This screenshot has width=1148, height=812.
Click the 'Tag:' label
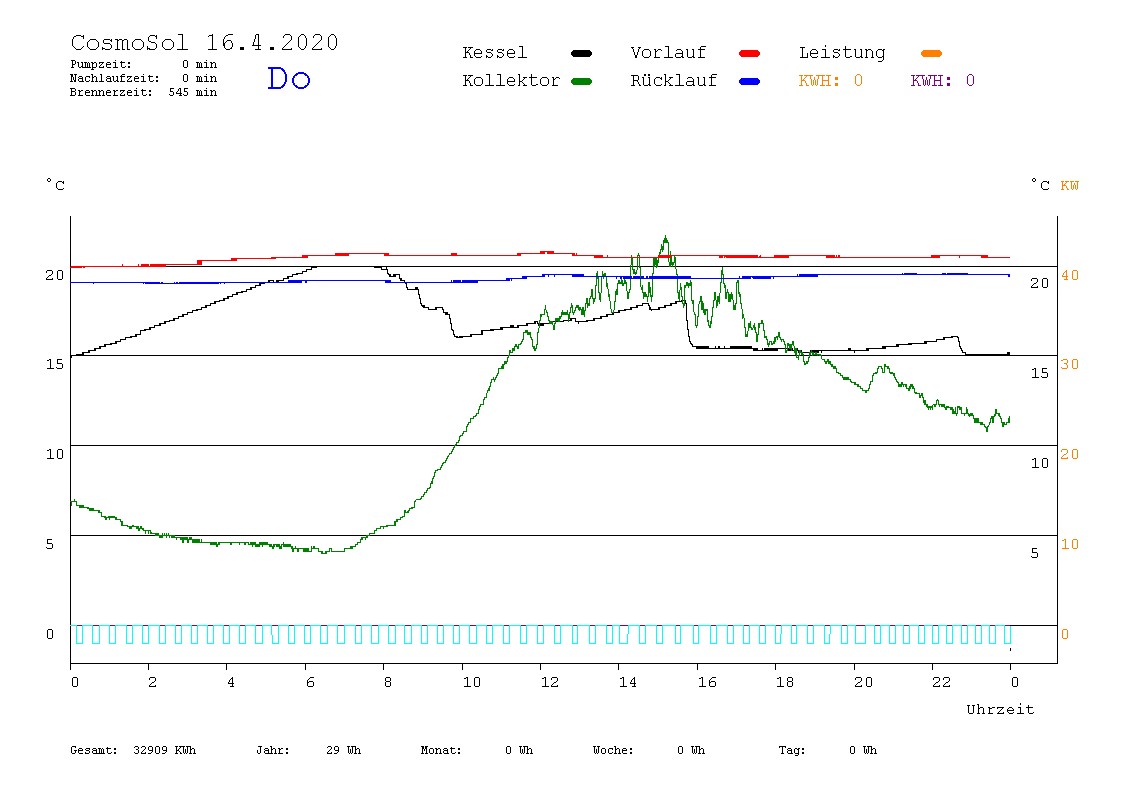click(791, 750)
